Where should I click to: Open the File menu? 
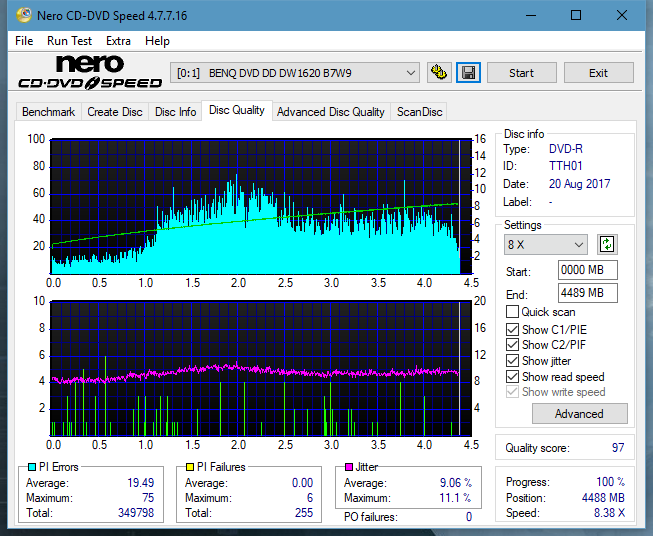pos(24,41)
